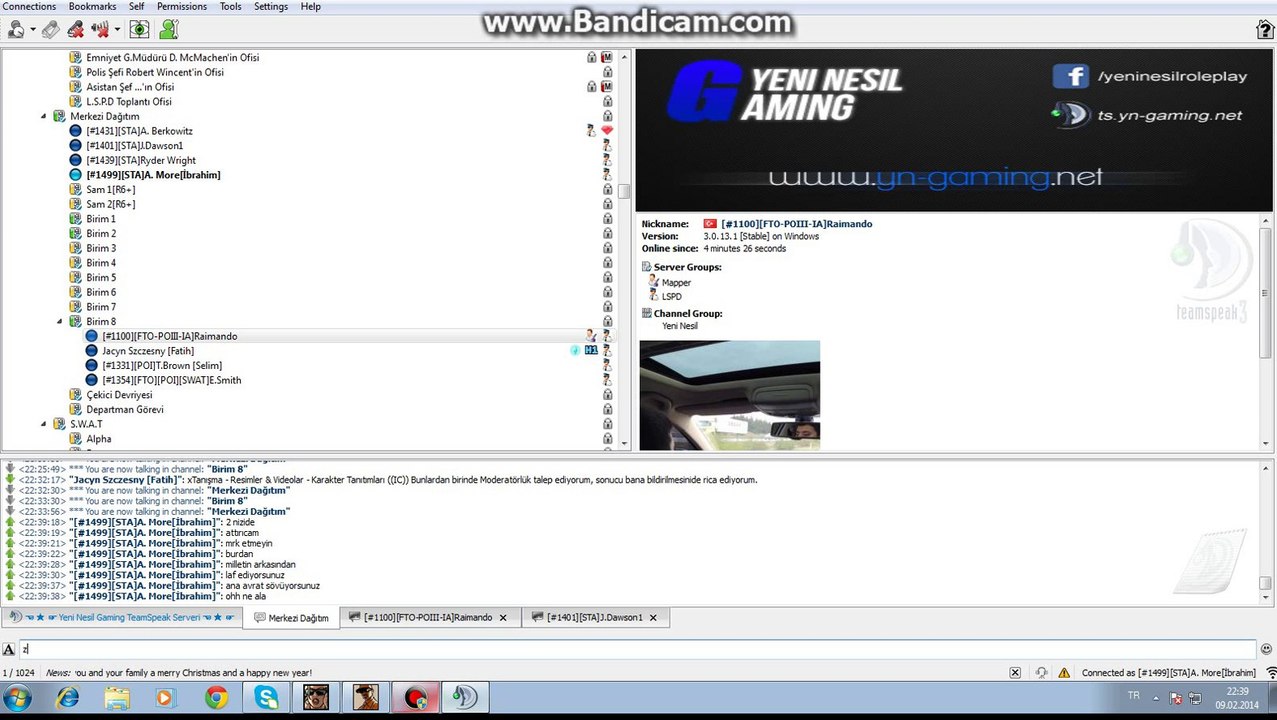Select user [#1431][STA]A. Berkowitz
This screenshot has height=720, width=1277.
tap(139, 131)
